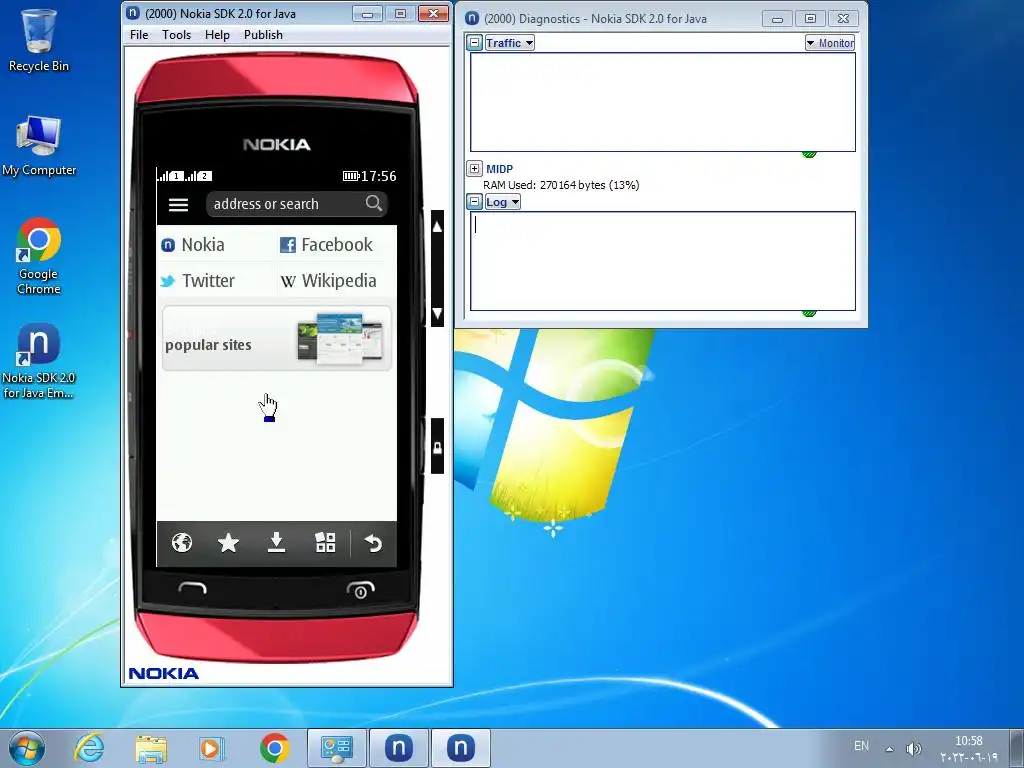
Task: Select the Google Chrome desktop shortcut
Action: click(39, 256)
